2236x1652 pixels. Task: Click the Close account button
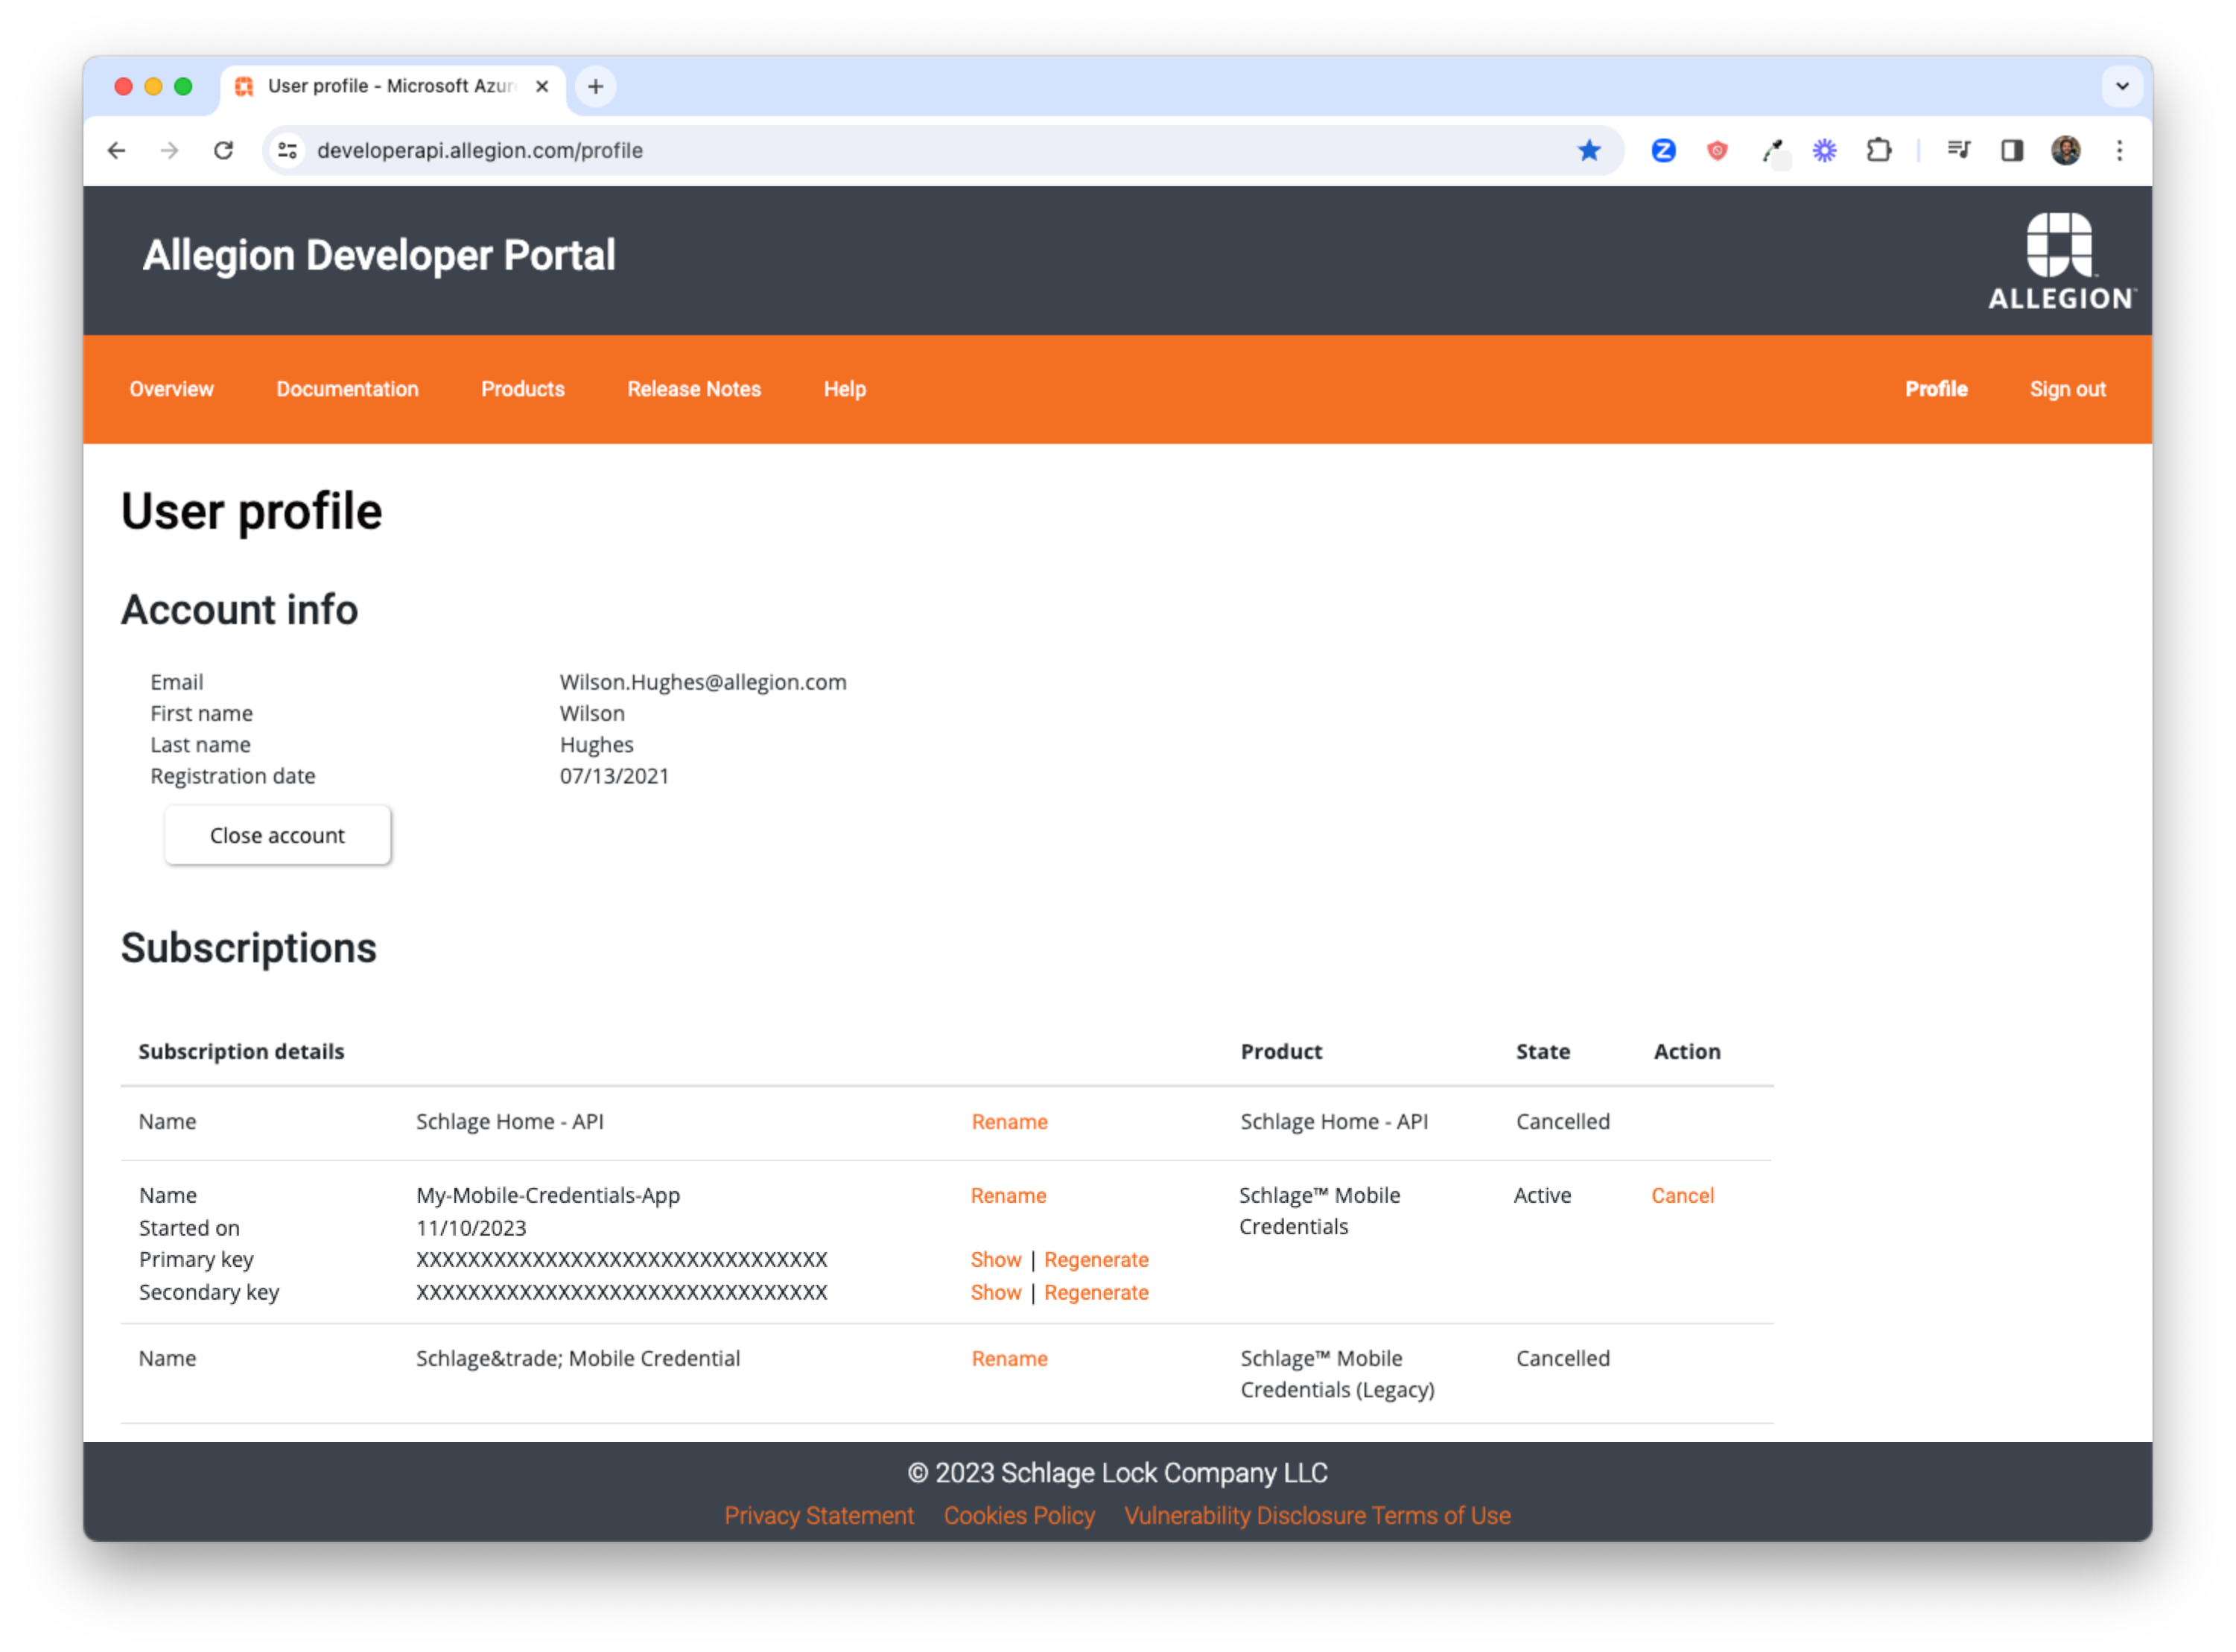click(278, 835)
